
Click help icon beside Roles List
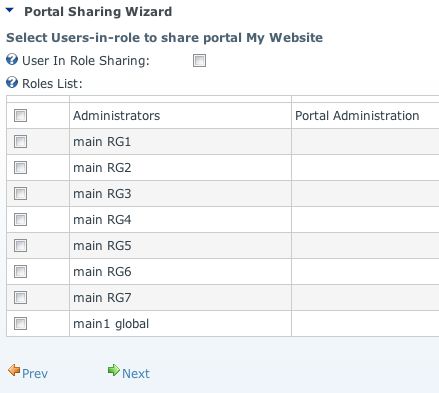(x=12, y=82)
